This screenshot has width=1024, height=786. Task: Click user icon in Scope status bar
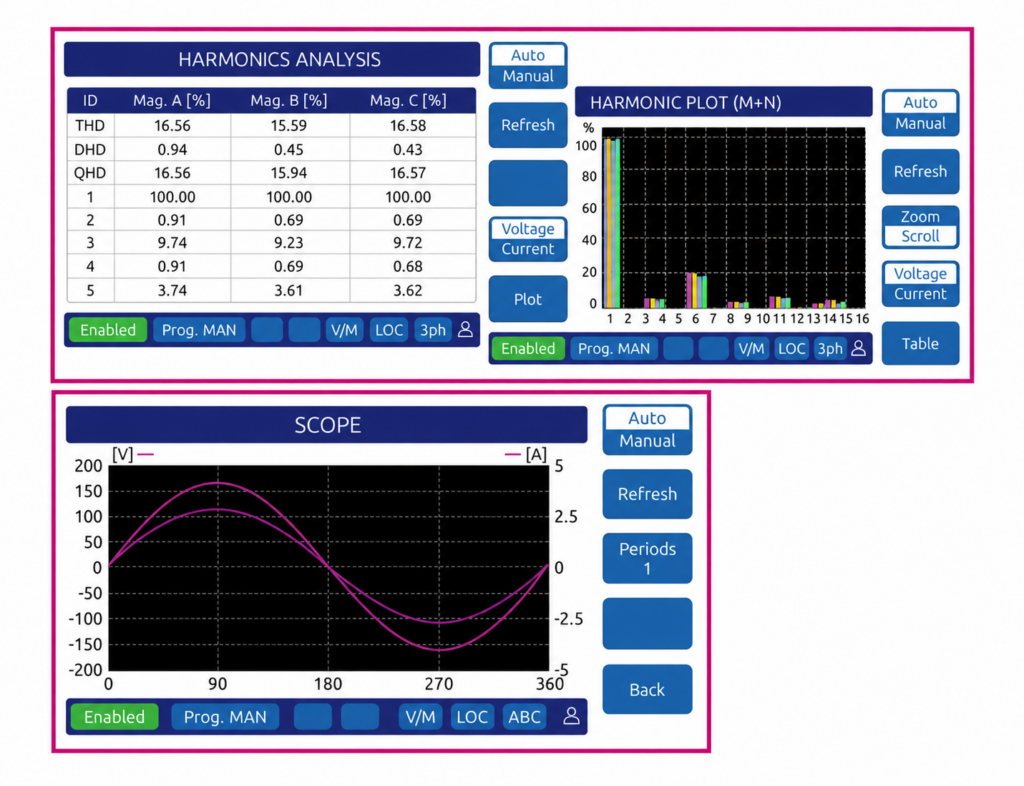[x=571, y=716]
